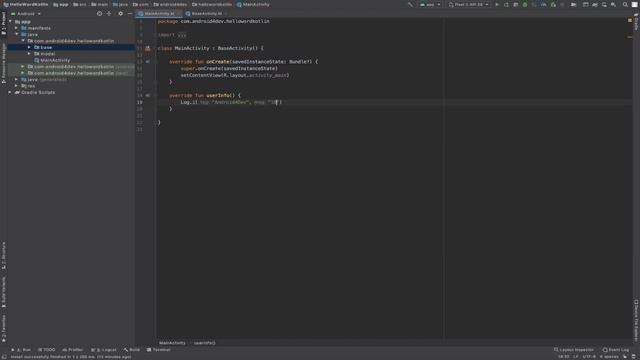Click the Collapse/Expand All icon in Project panel
The height and width of the screenshot is (360, 640).
tap(109, 13)
